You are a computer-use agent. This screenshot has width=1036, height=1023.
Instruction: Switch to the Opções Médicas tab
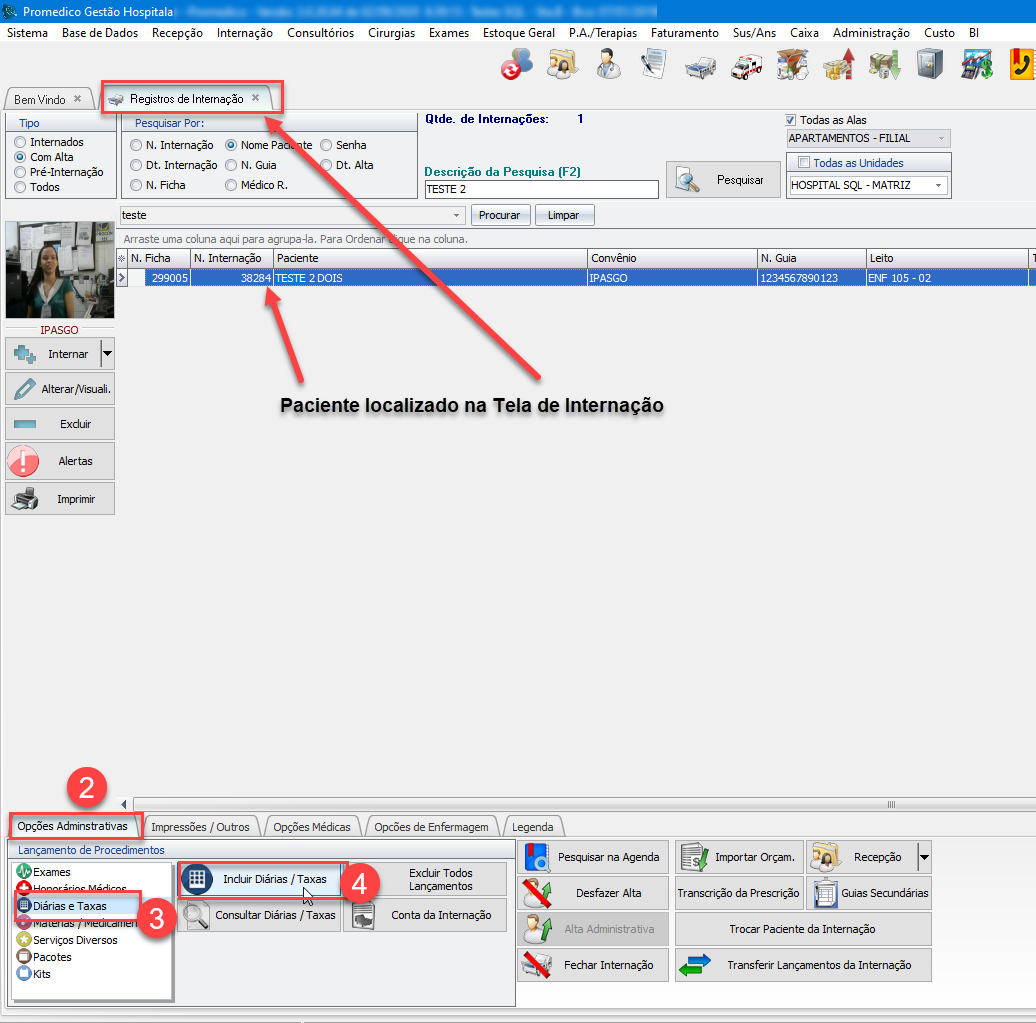312,827
